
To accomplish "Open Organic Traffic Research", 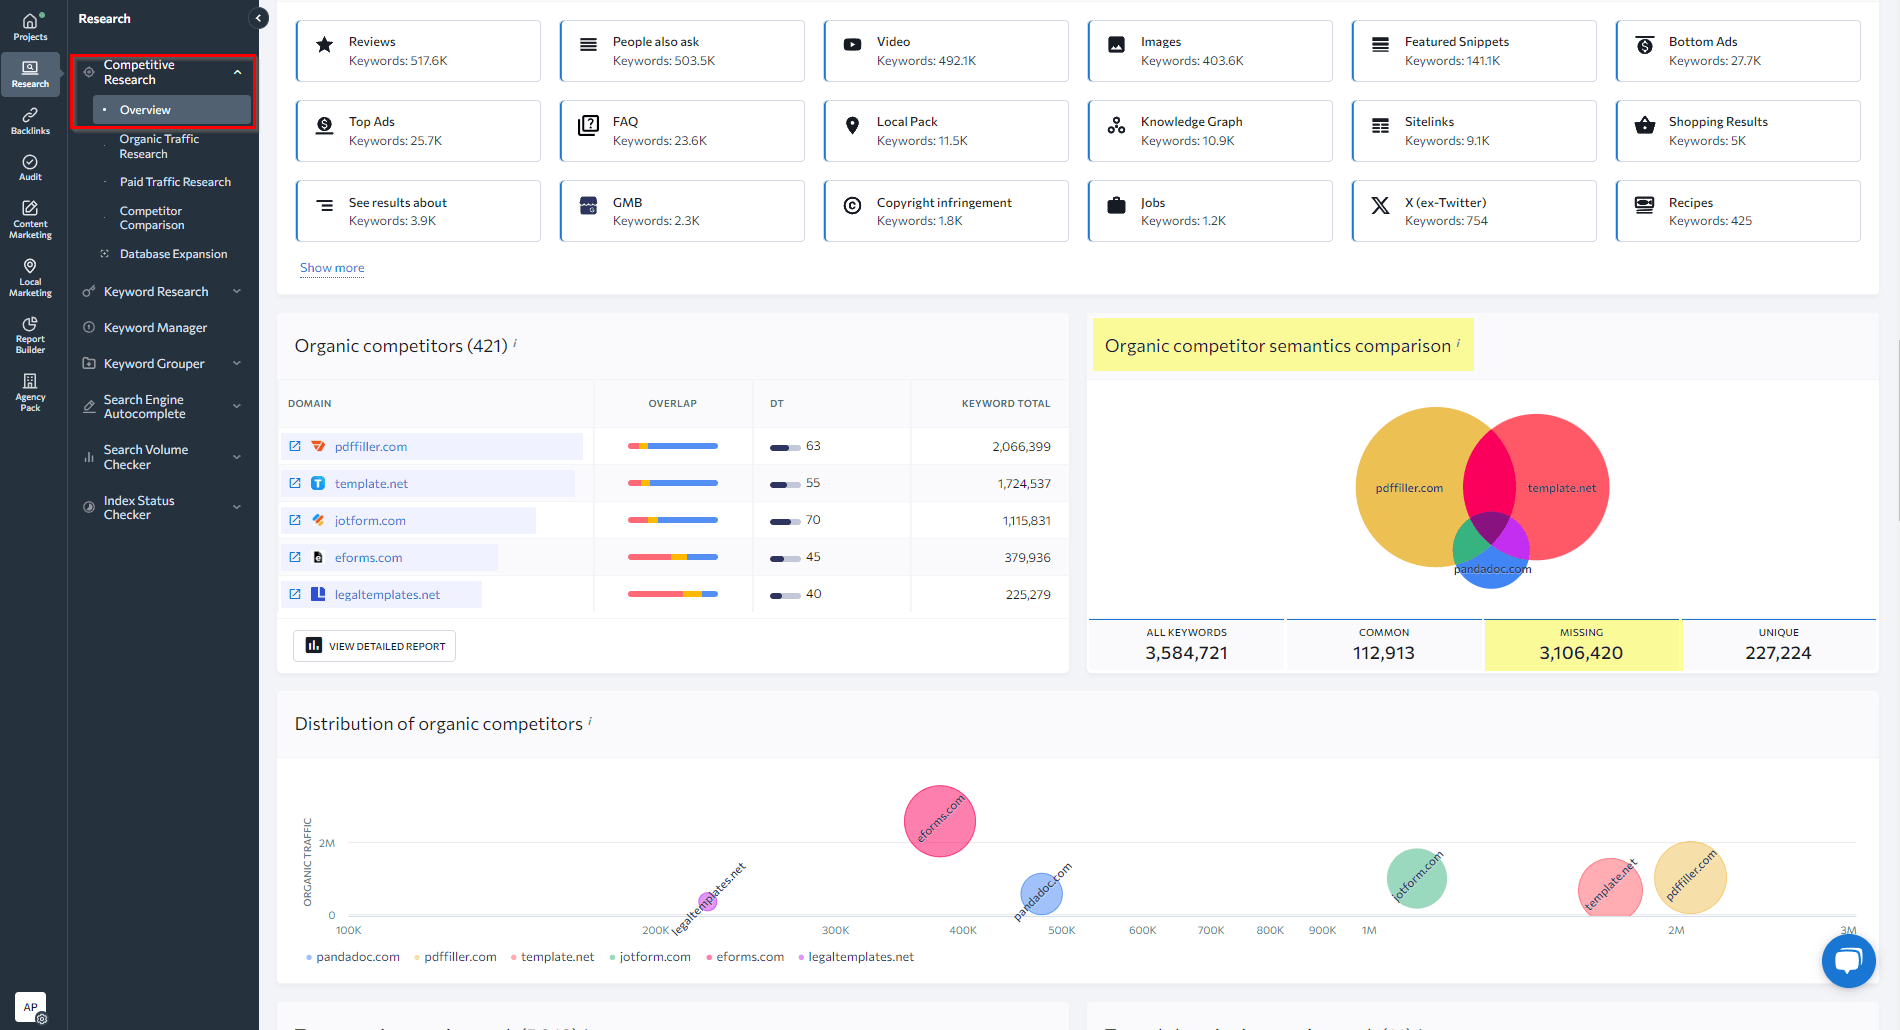I will pyautogui.click(x=159, y=146).
